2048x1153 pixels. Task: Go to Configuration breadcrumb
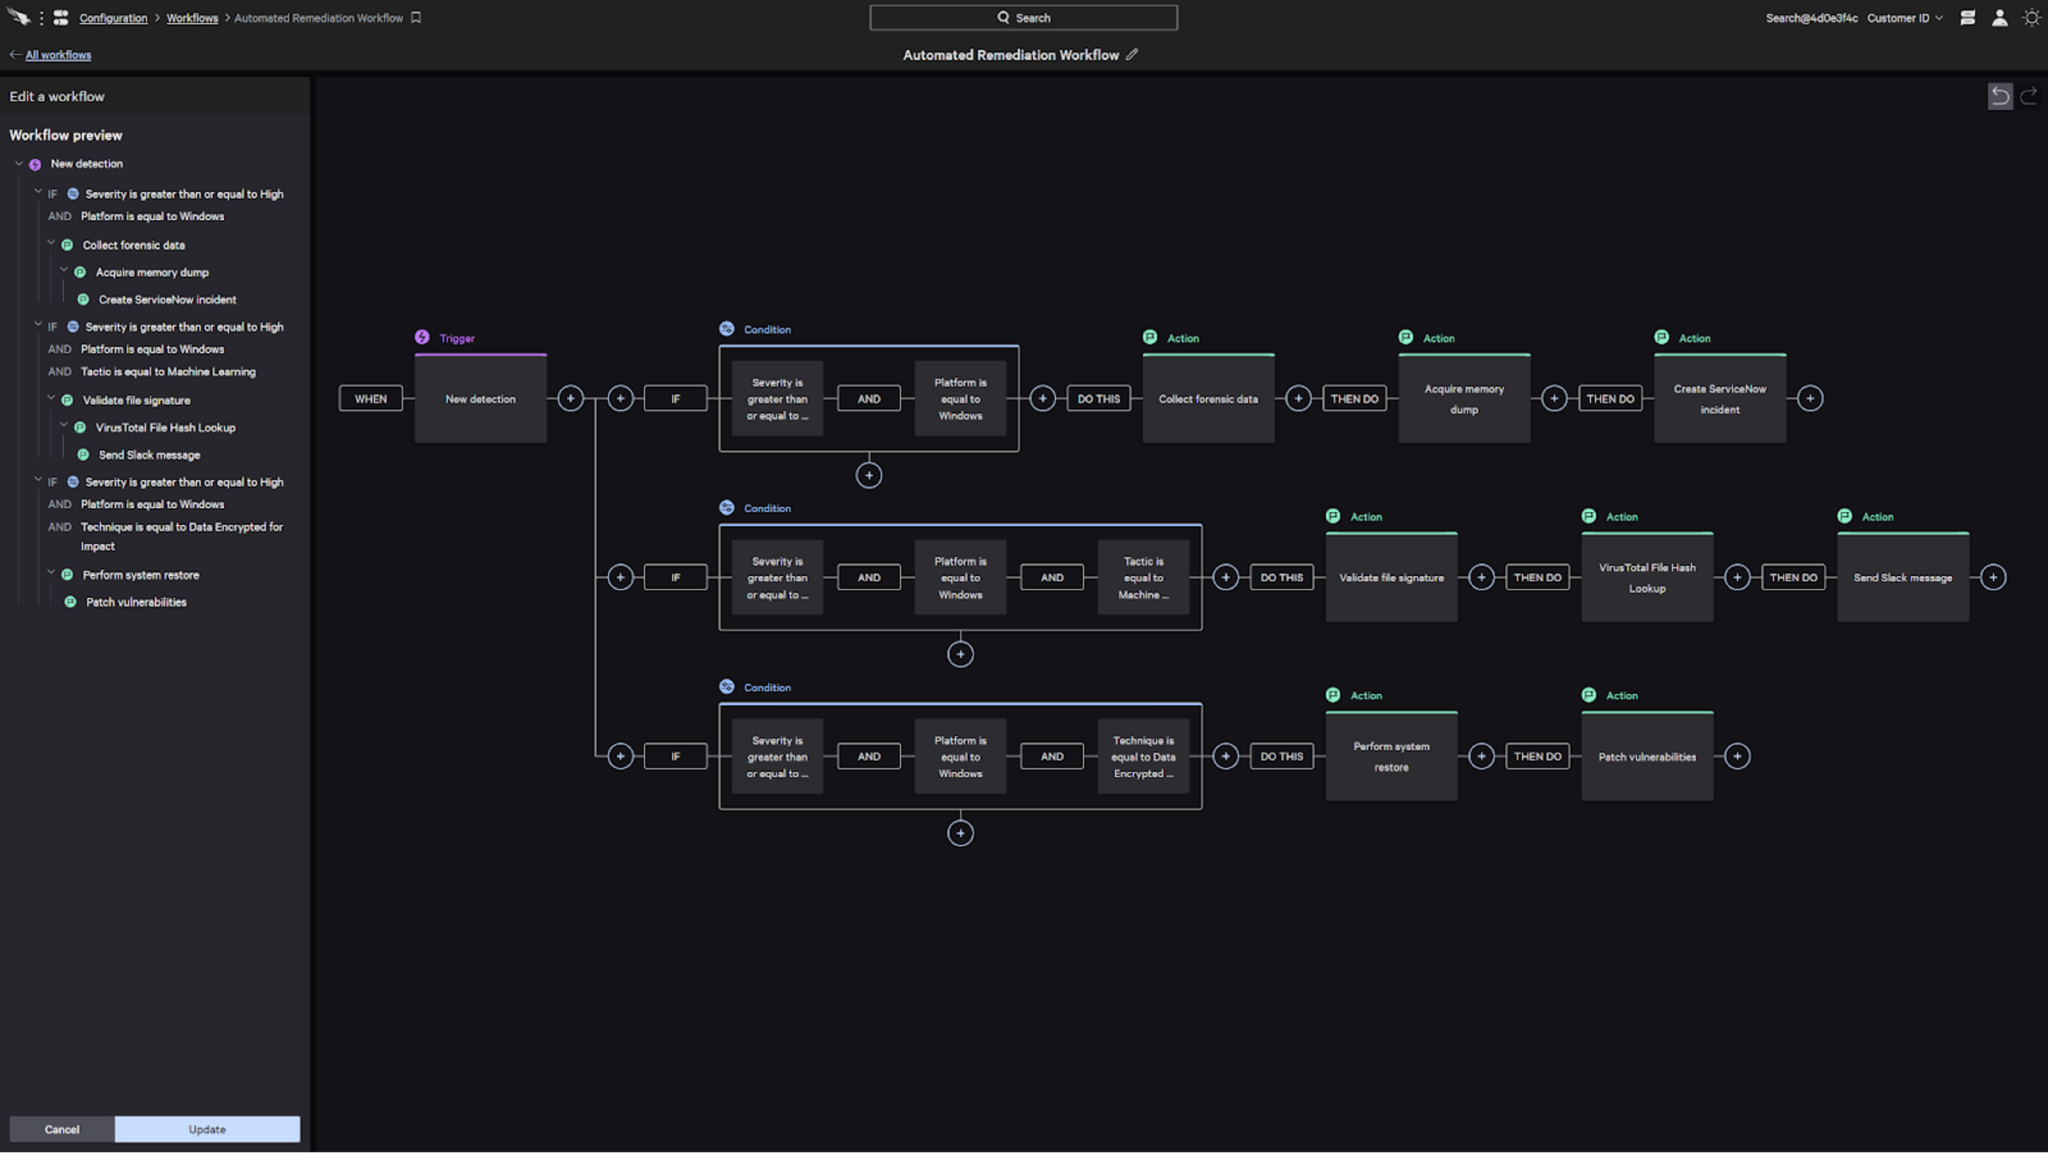click(113, 18)
